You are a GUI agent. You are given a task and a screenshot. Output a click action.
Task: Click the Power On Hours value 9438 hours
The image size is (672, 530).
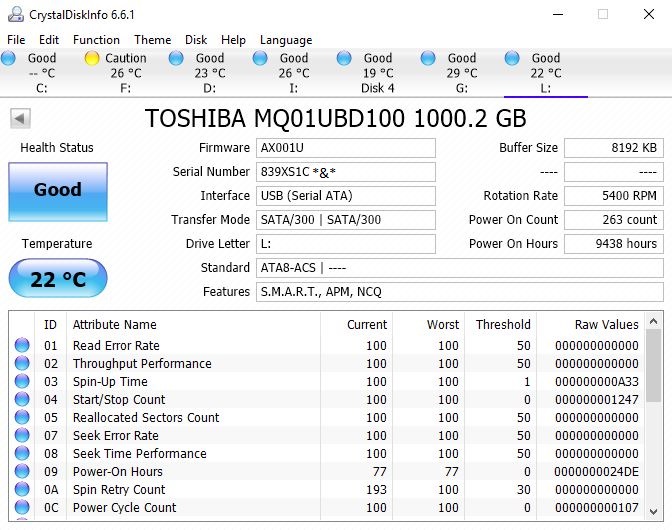(614, 244)
